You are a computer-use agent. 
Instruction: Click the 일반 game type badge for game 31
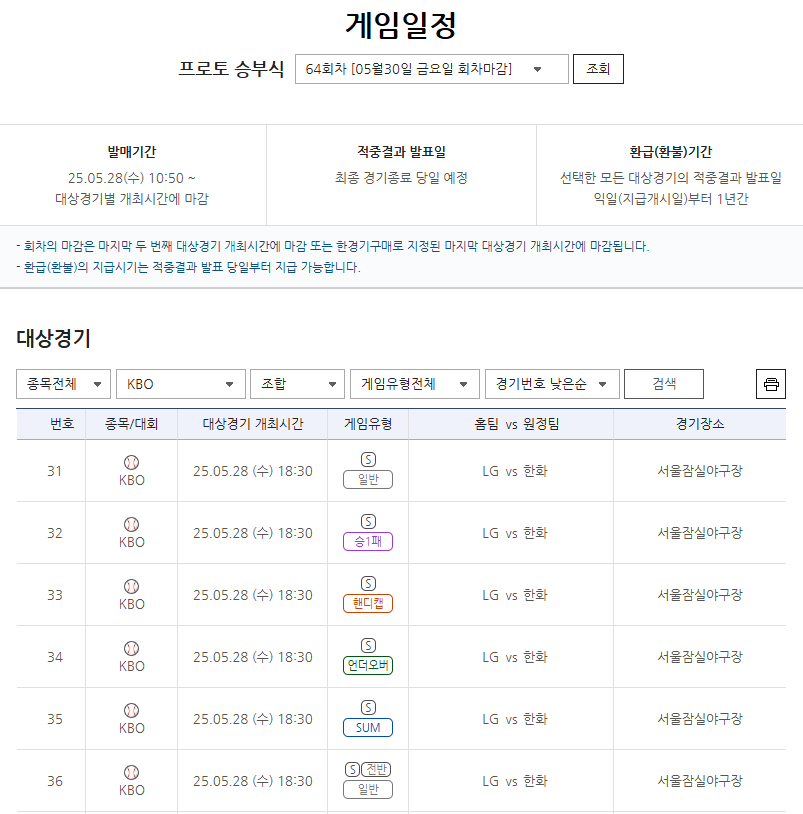(367, 479)
